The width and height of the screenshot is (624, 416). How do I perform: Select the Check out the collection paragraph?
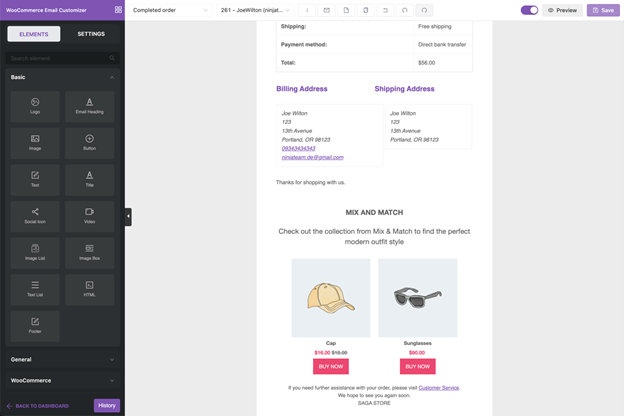coord(374,236)
